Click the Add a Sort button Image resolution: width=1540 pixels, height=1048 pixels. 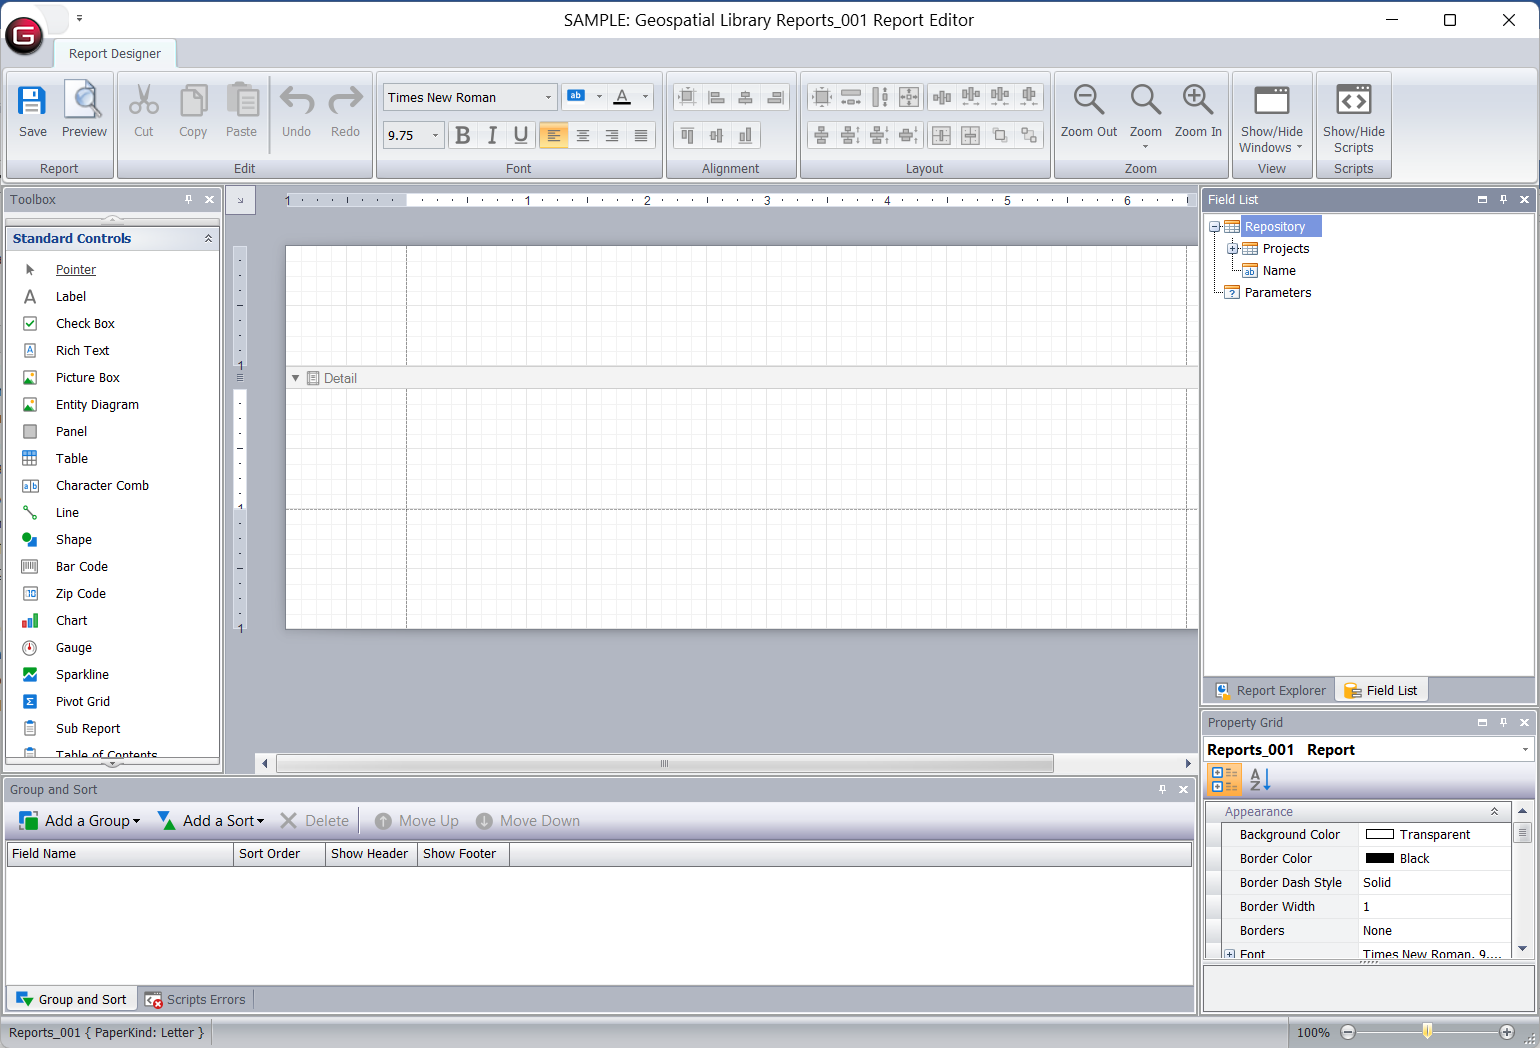coord(211,821)
